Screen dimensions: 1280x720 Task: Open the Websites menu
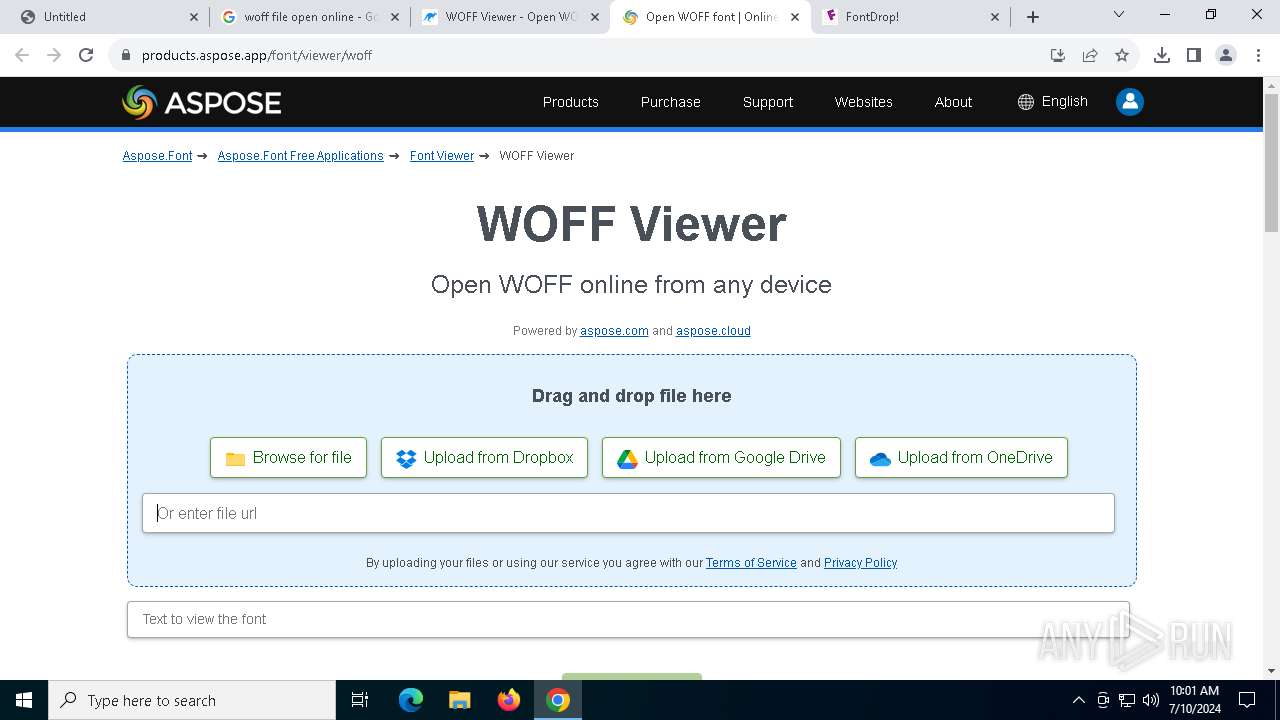(864, 102)
